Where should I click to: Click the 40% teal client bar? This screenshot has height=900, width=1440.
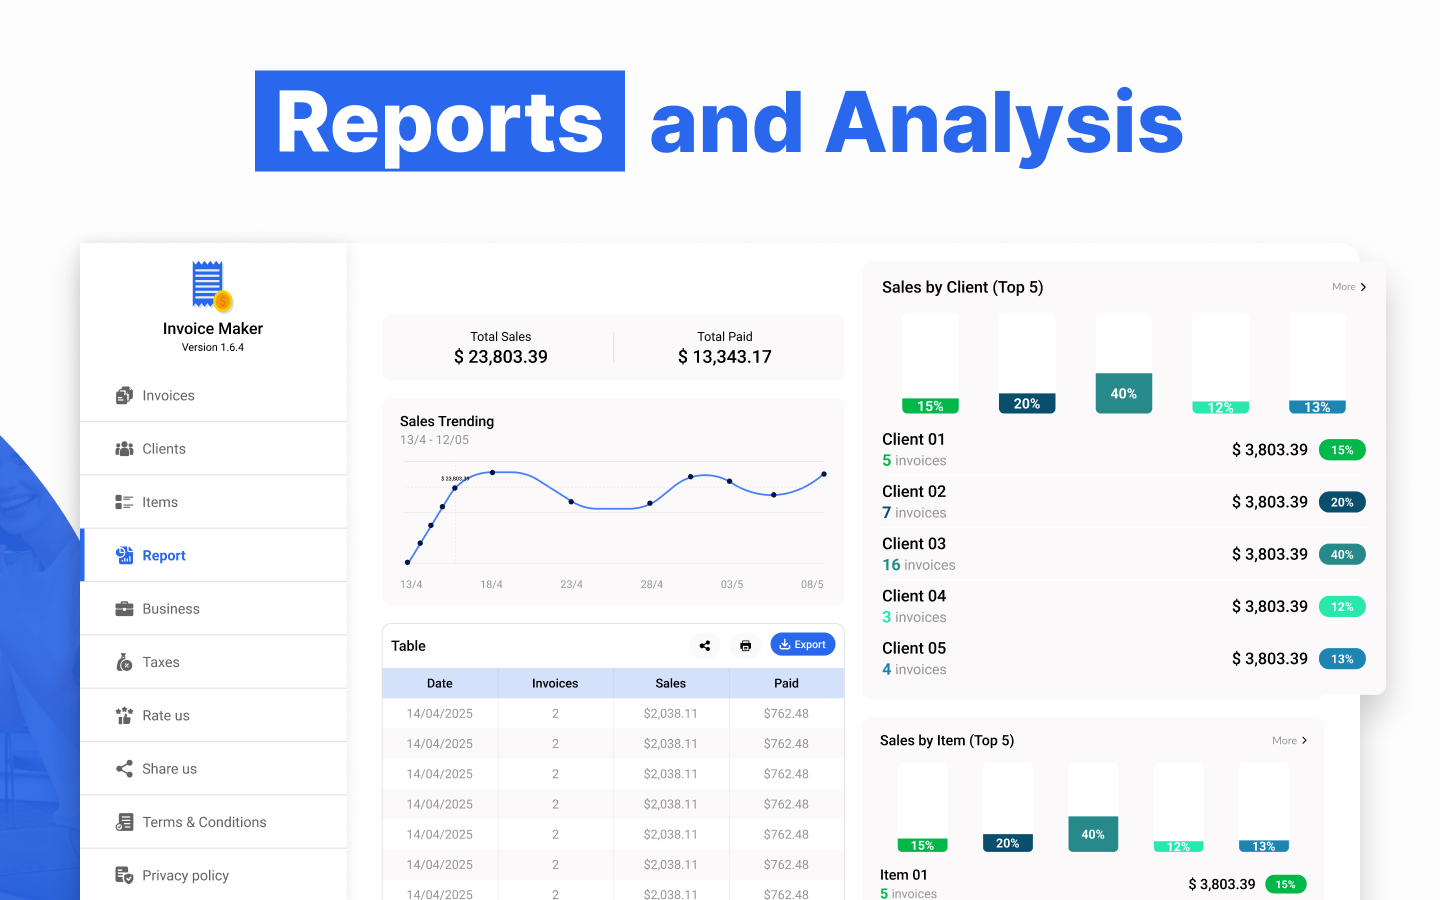pos(1124,393)
